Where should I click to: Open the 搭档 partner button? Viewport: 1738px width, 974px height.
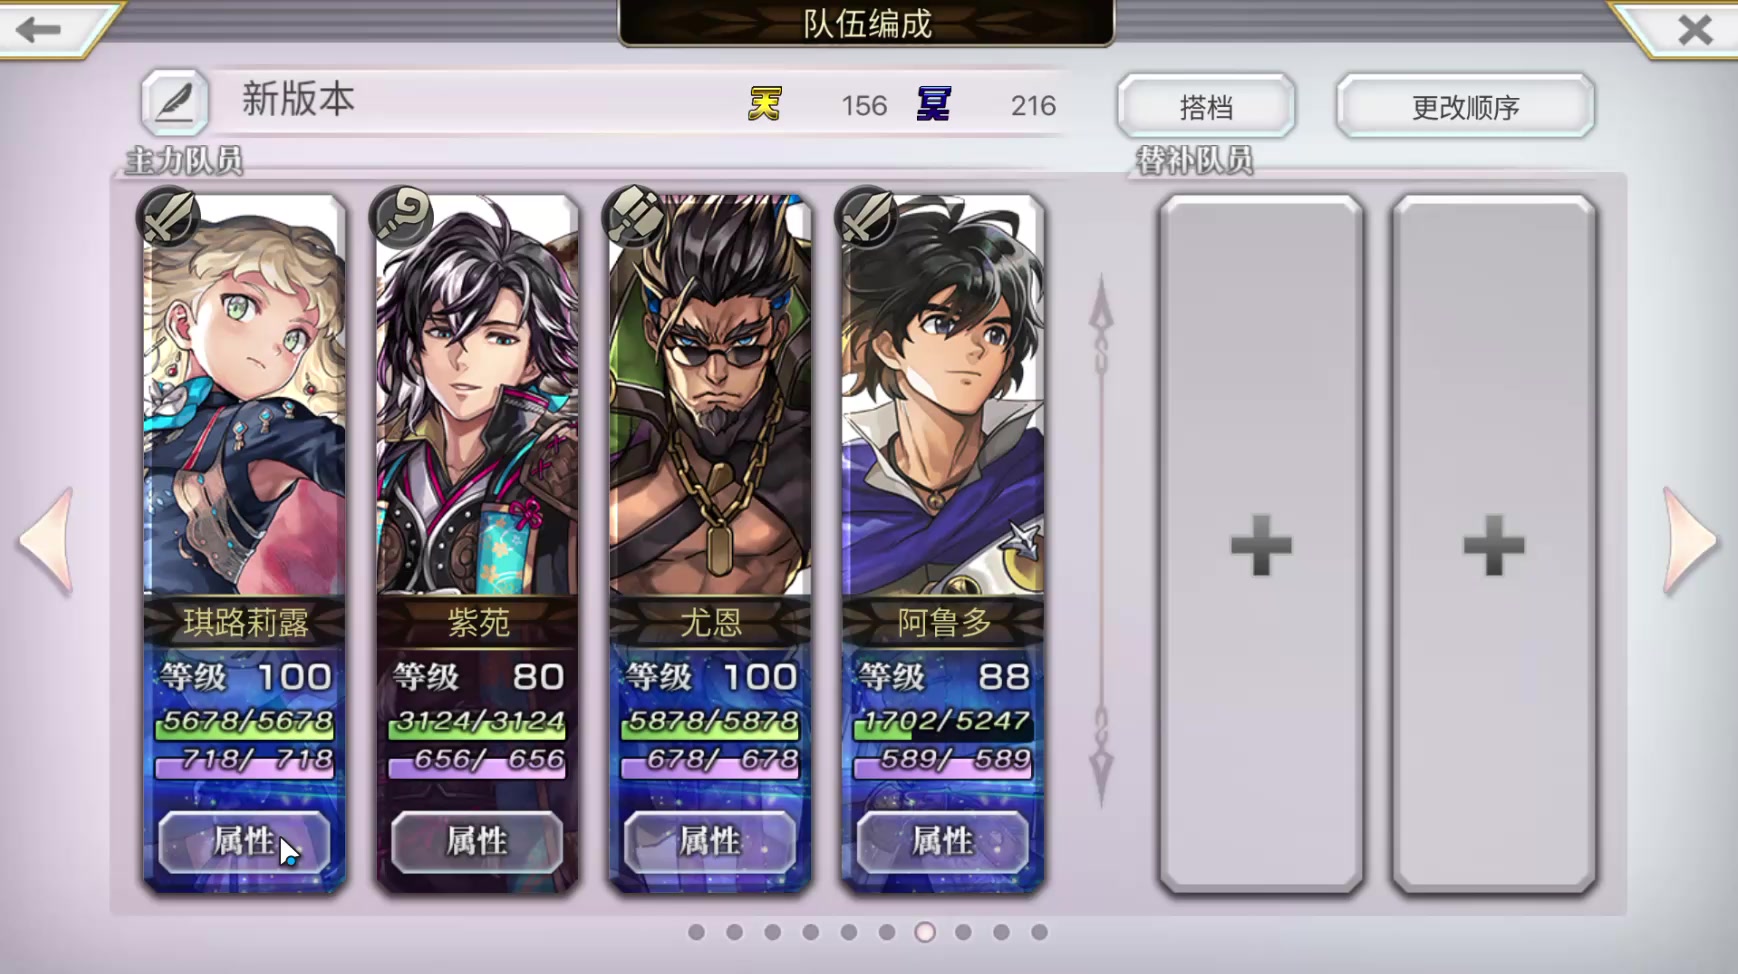[1206, 106]
